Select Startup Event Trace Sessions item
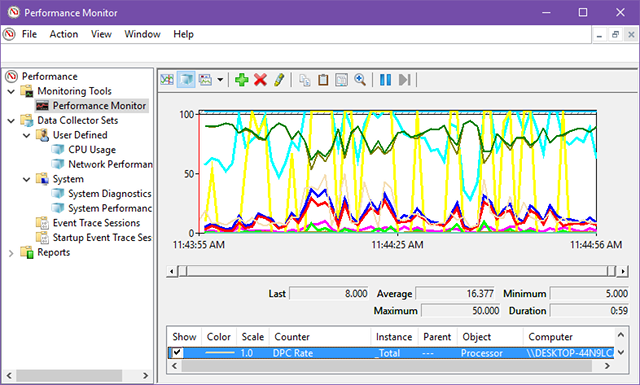This screenshot has width=640, height=385. pyautogui.click(x=102, y=238)
